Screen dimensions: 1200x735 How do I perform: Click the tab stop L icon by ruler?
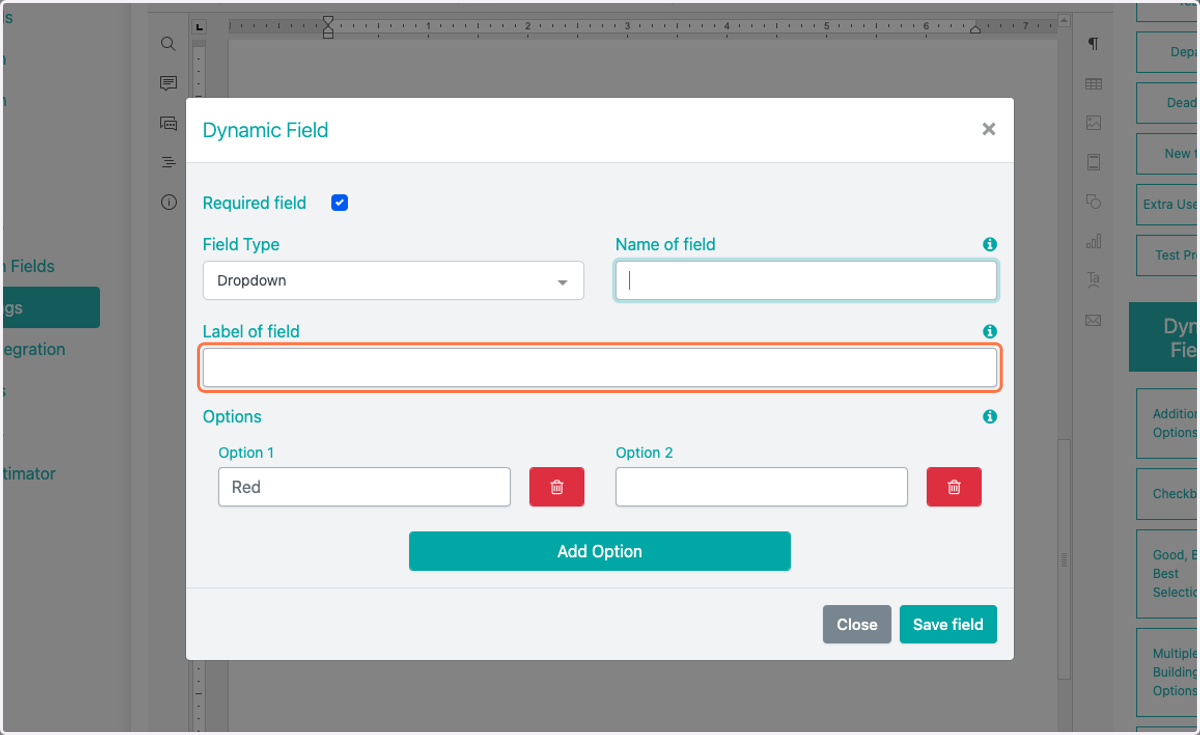pyautogui.click(x=200, y=26)
